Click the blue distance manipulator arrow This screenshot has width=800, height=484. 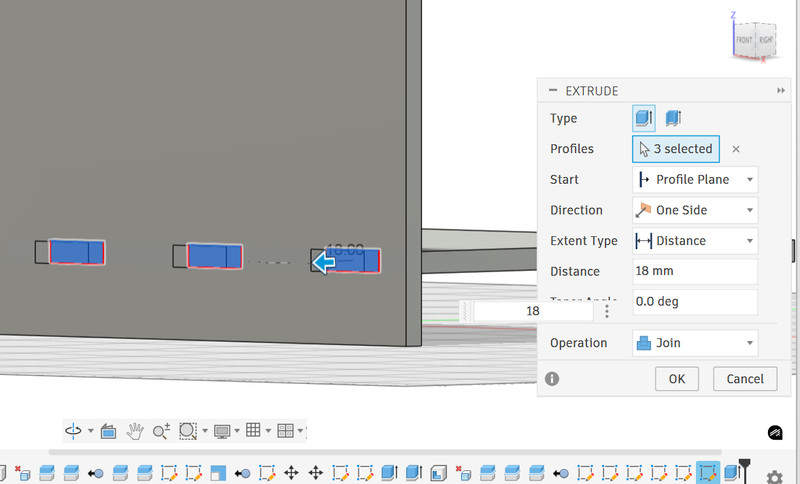323,263
